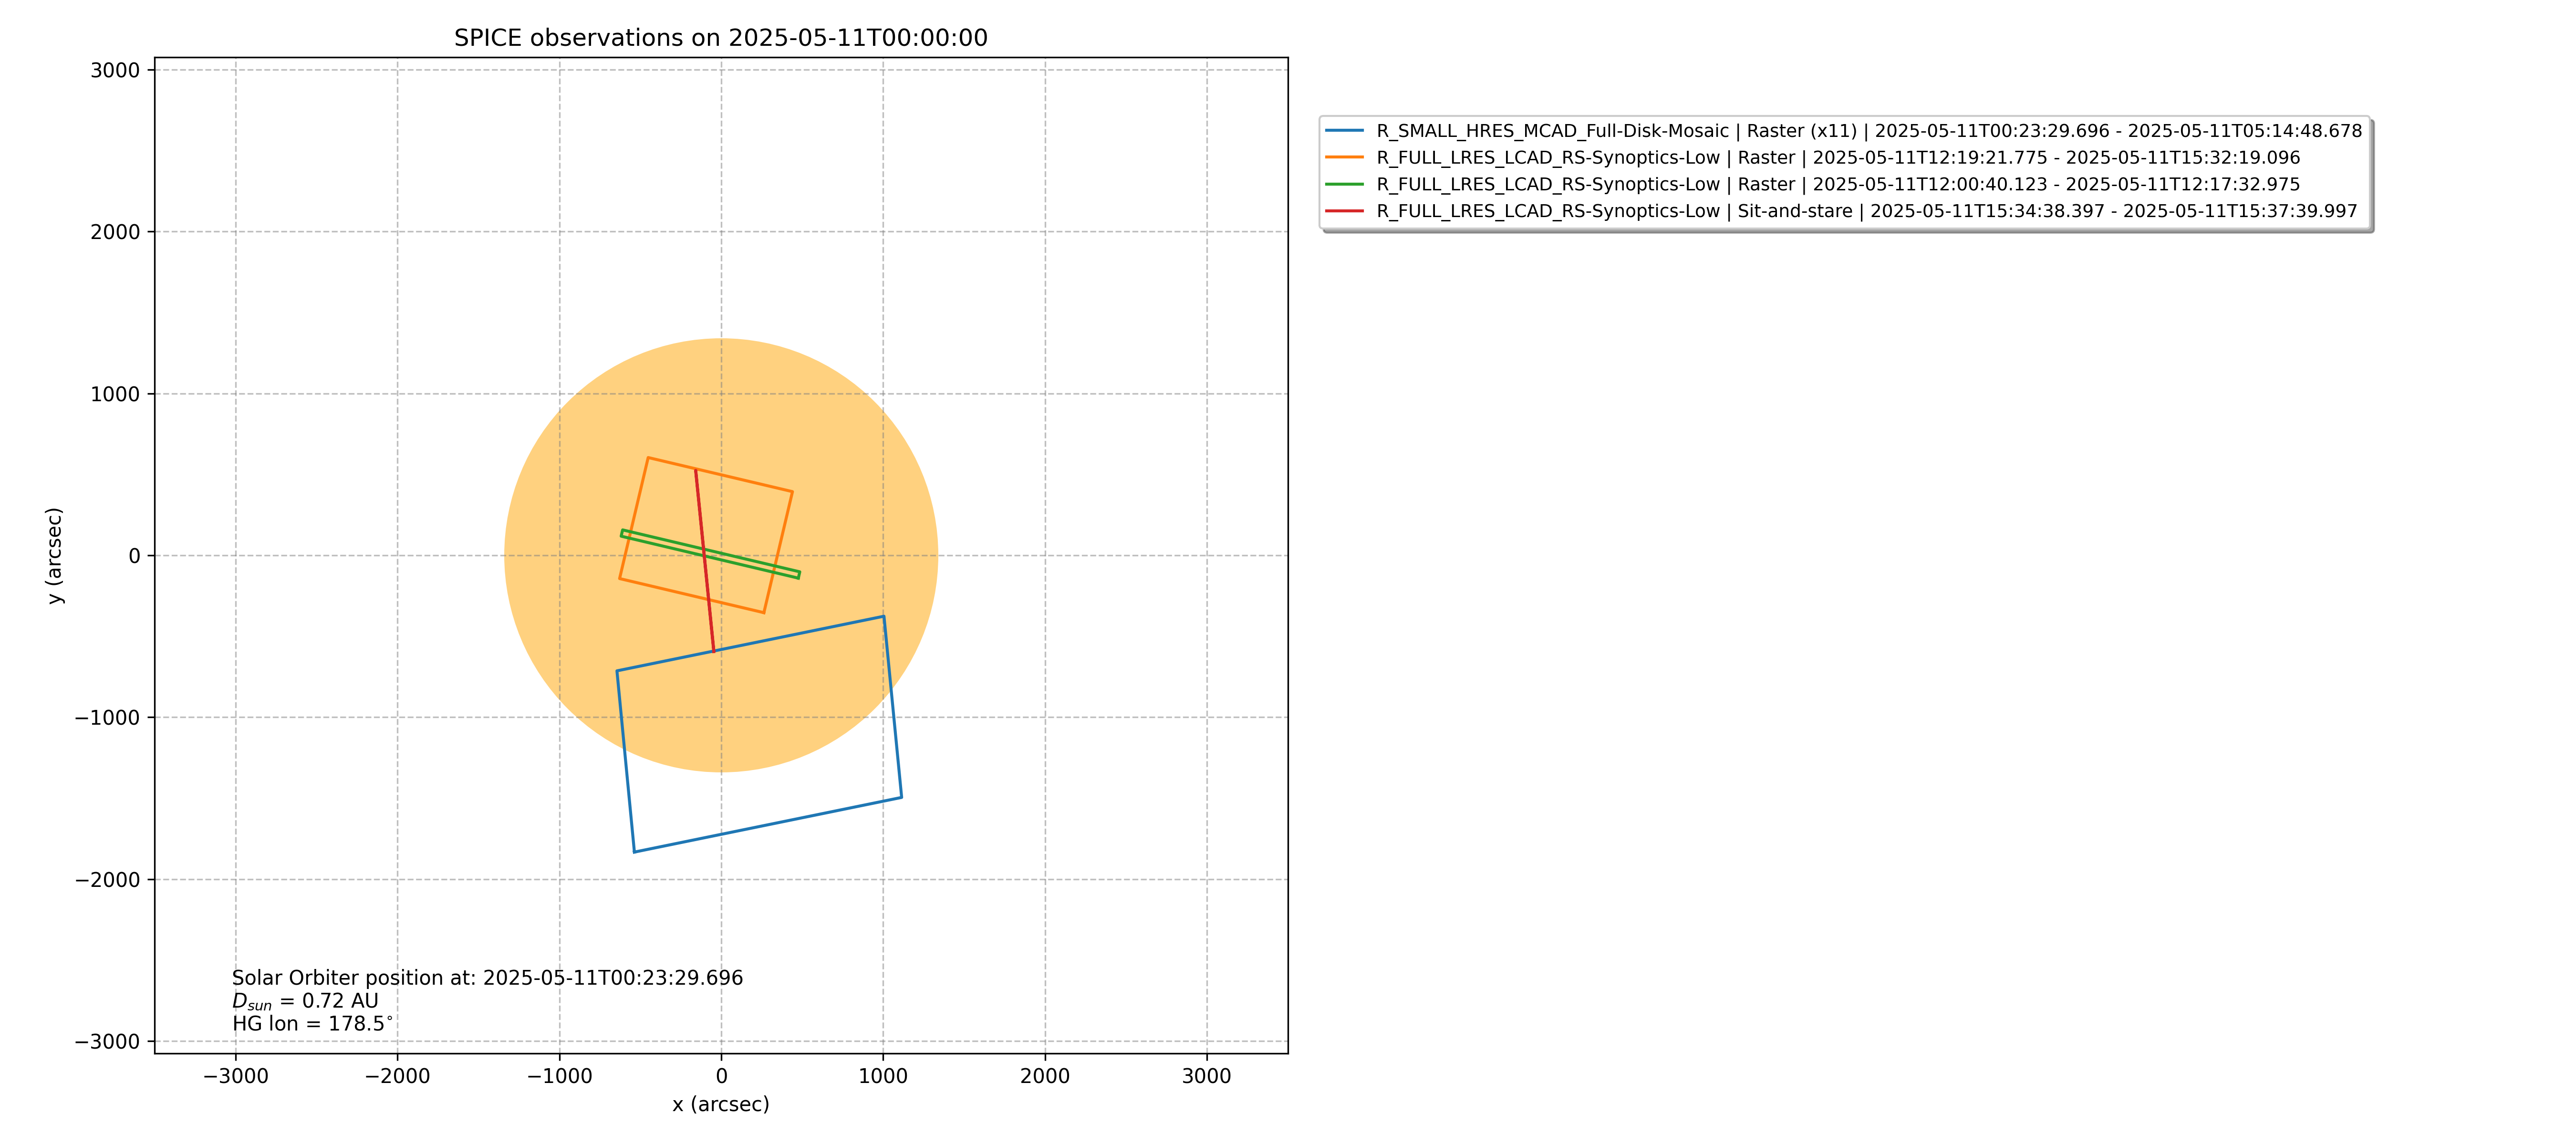Click the 3000 tick label on x axis
This screenshot has width=2576, height=1145.
point(1206,1076)
